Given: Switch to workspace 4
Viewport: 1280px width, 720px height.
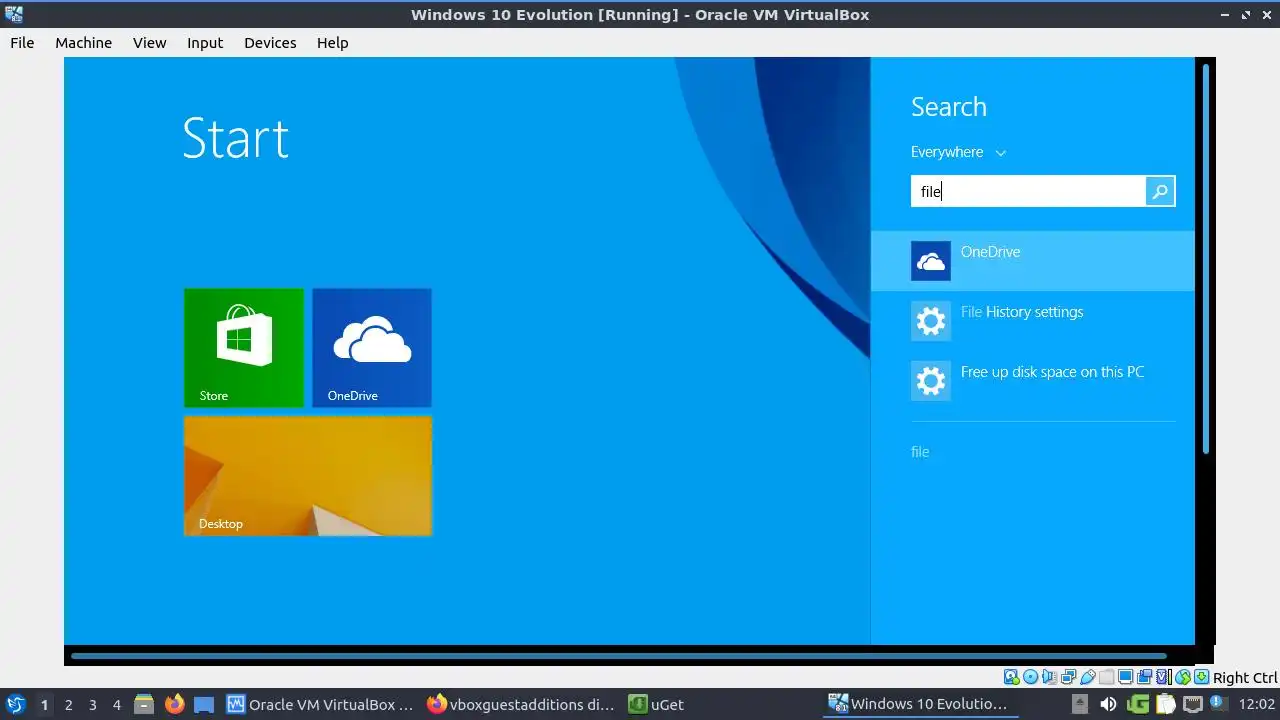Looking at the screenshot, I should tap(116, 704).
